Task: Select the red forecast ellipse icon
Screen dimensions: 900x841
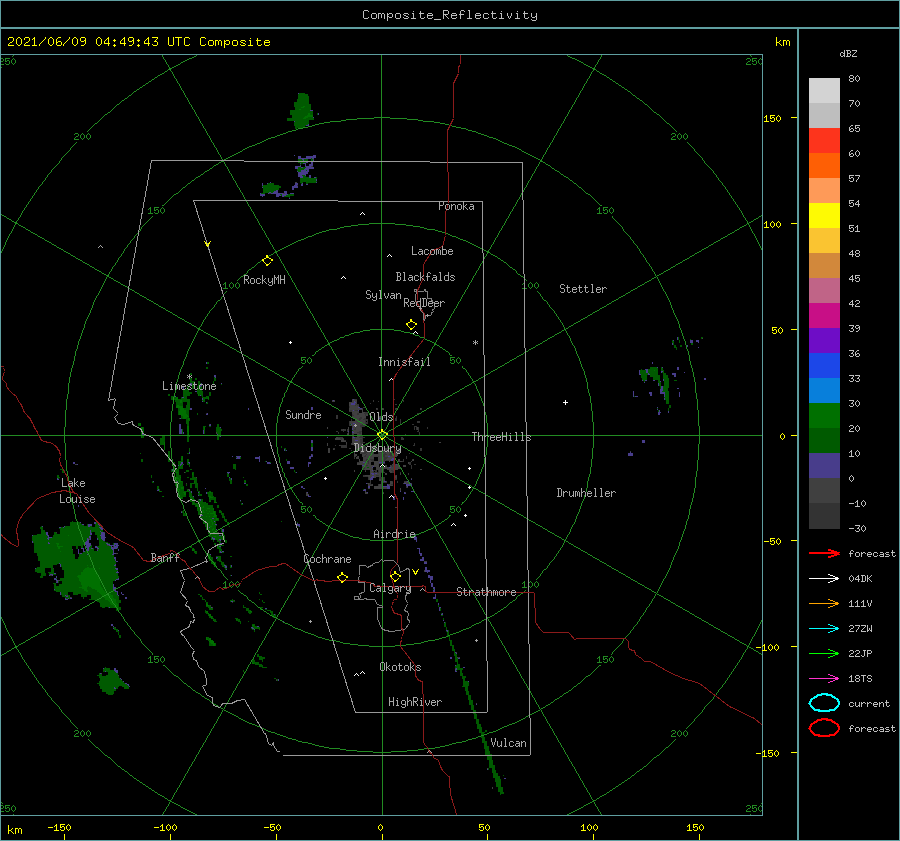Action: pyautogui.click(x=824, y=728)
